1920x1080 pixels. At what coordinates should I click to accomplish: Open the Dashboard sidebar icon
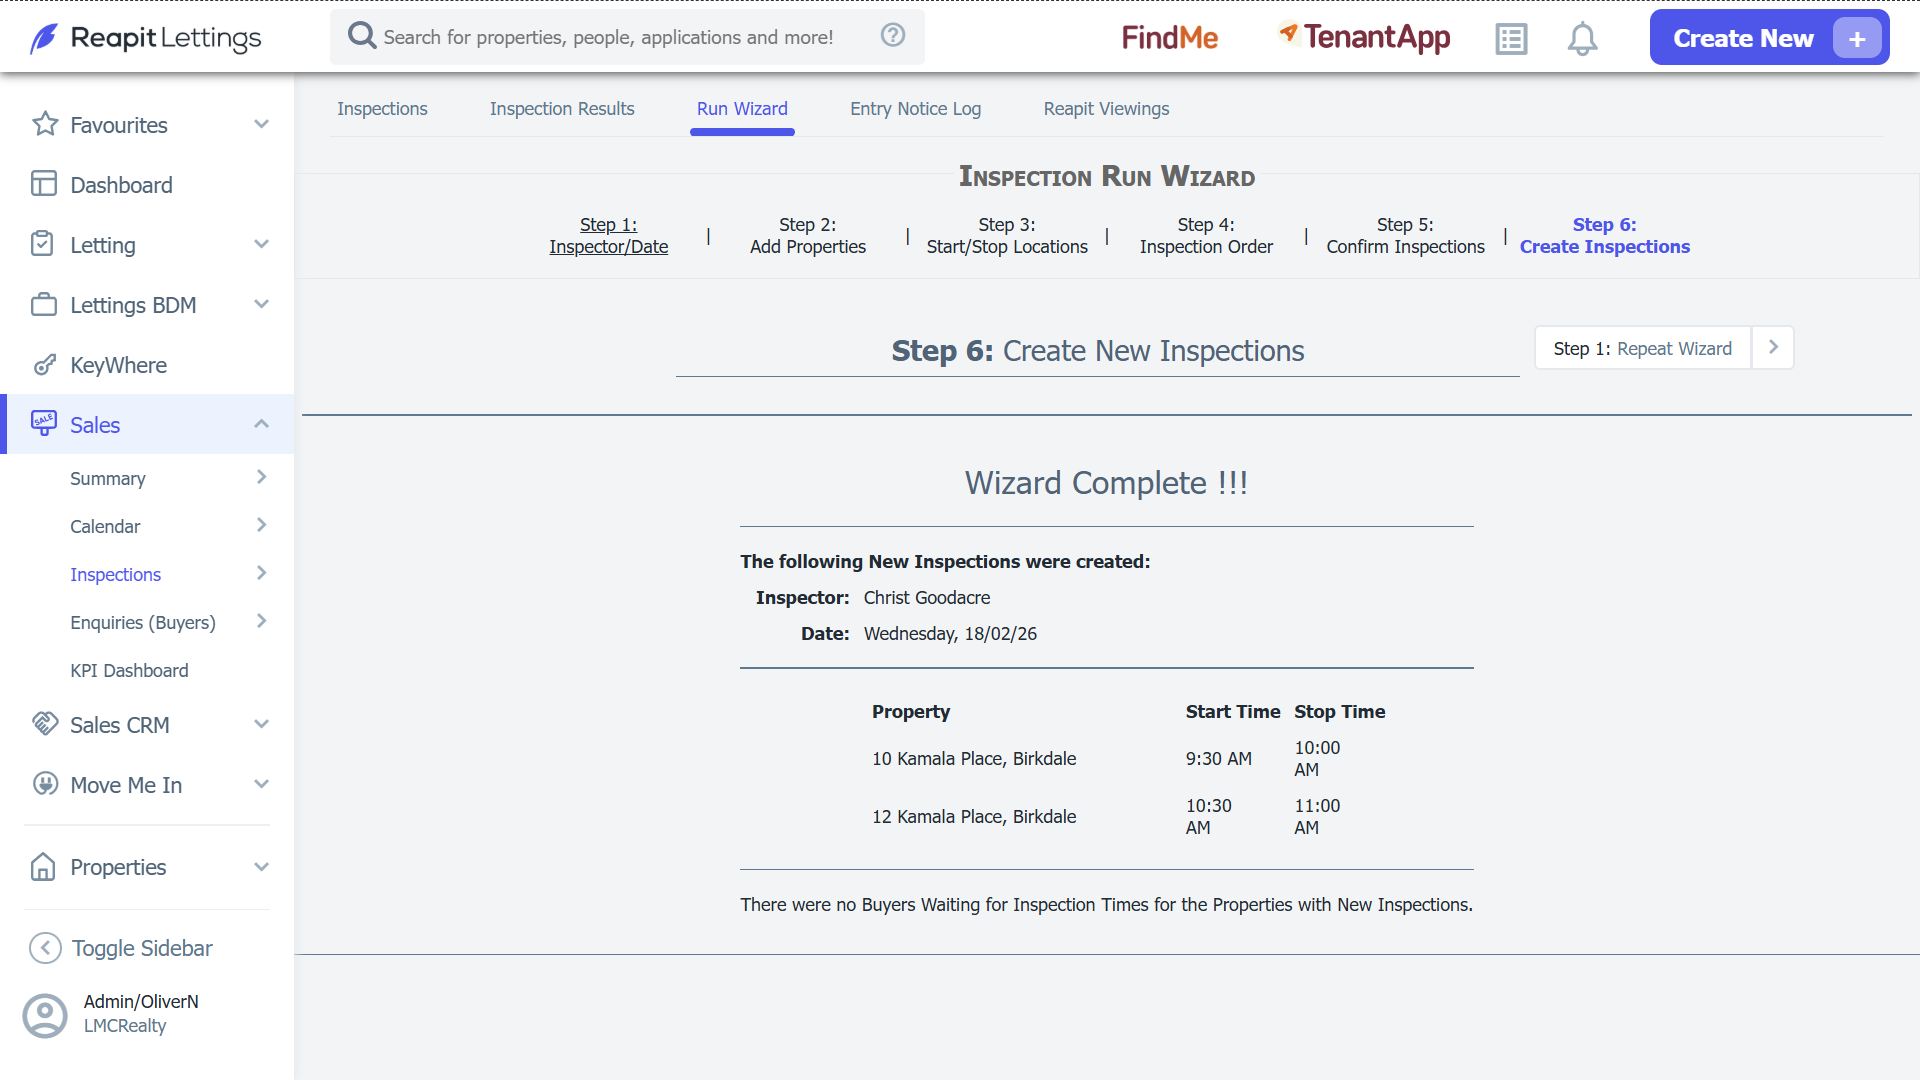tap(43, 184)
